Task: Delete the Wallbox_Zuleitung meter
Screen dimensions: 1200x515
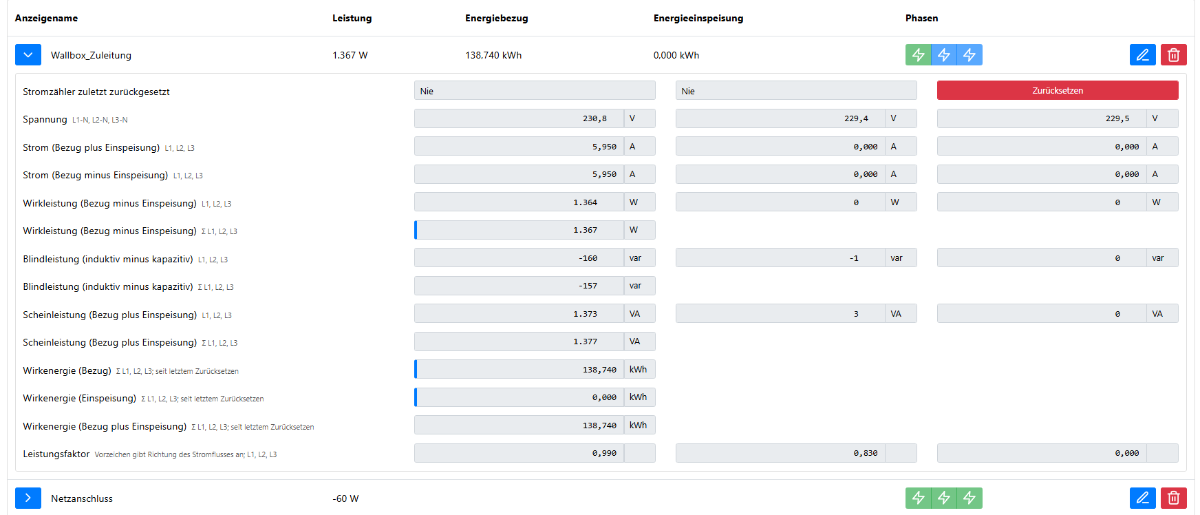Action: coord(1173,55)
